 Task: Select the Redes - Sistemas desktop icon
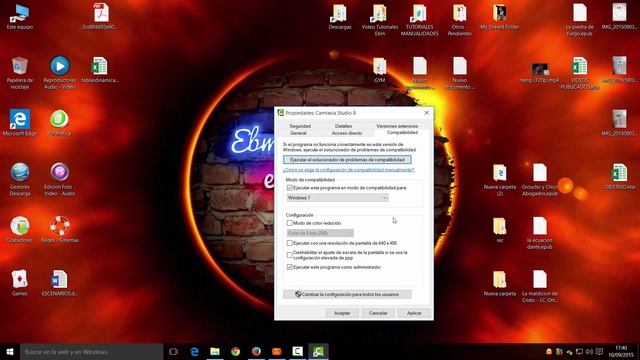[60, 229]
